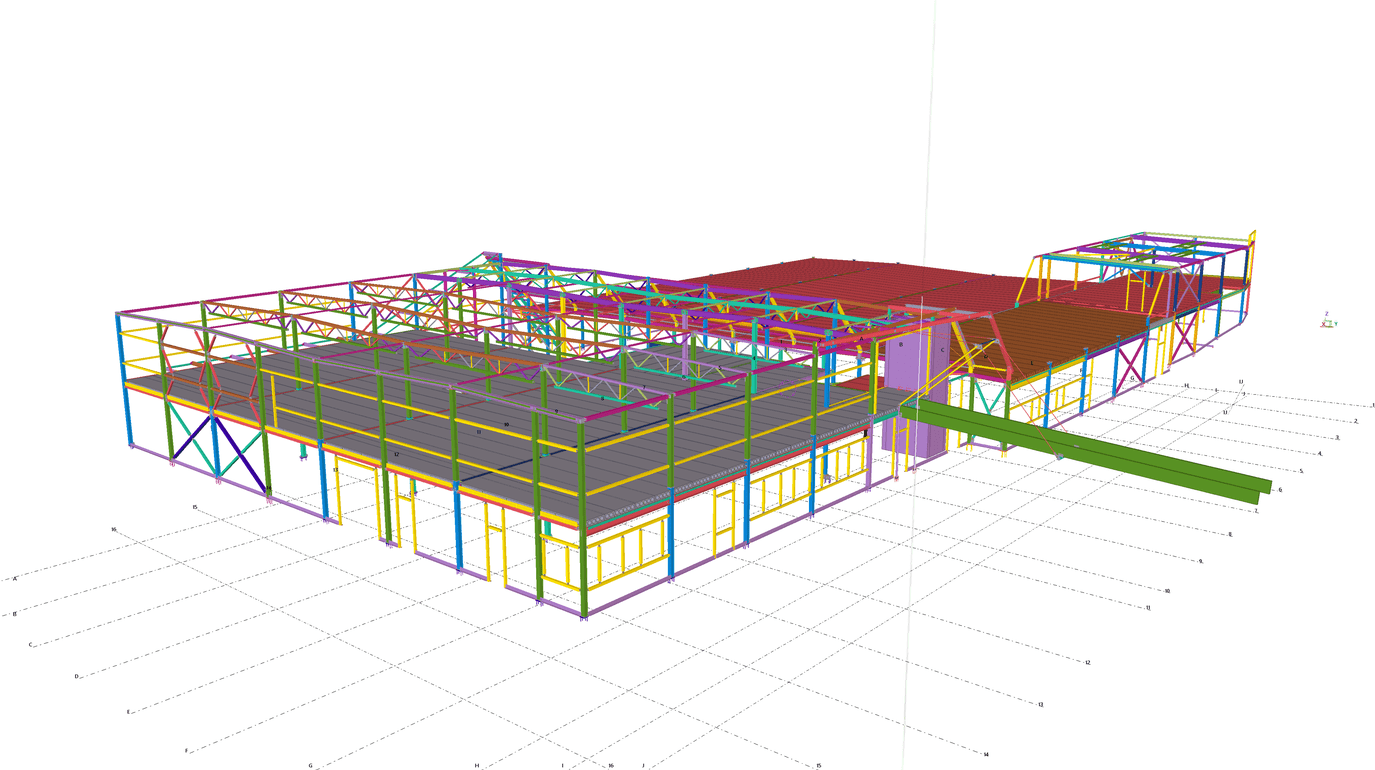Viewport: 1375px width, 770px height.
Task: Select grid label 13
Action: (1040, 705)
